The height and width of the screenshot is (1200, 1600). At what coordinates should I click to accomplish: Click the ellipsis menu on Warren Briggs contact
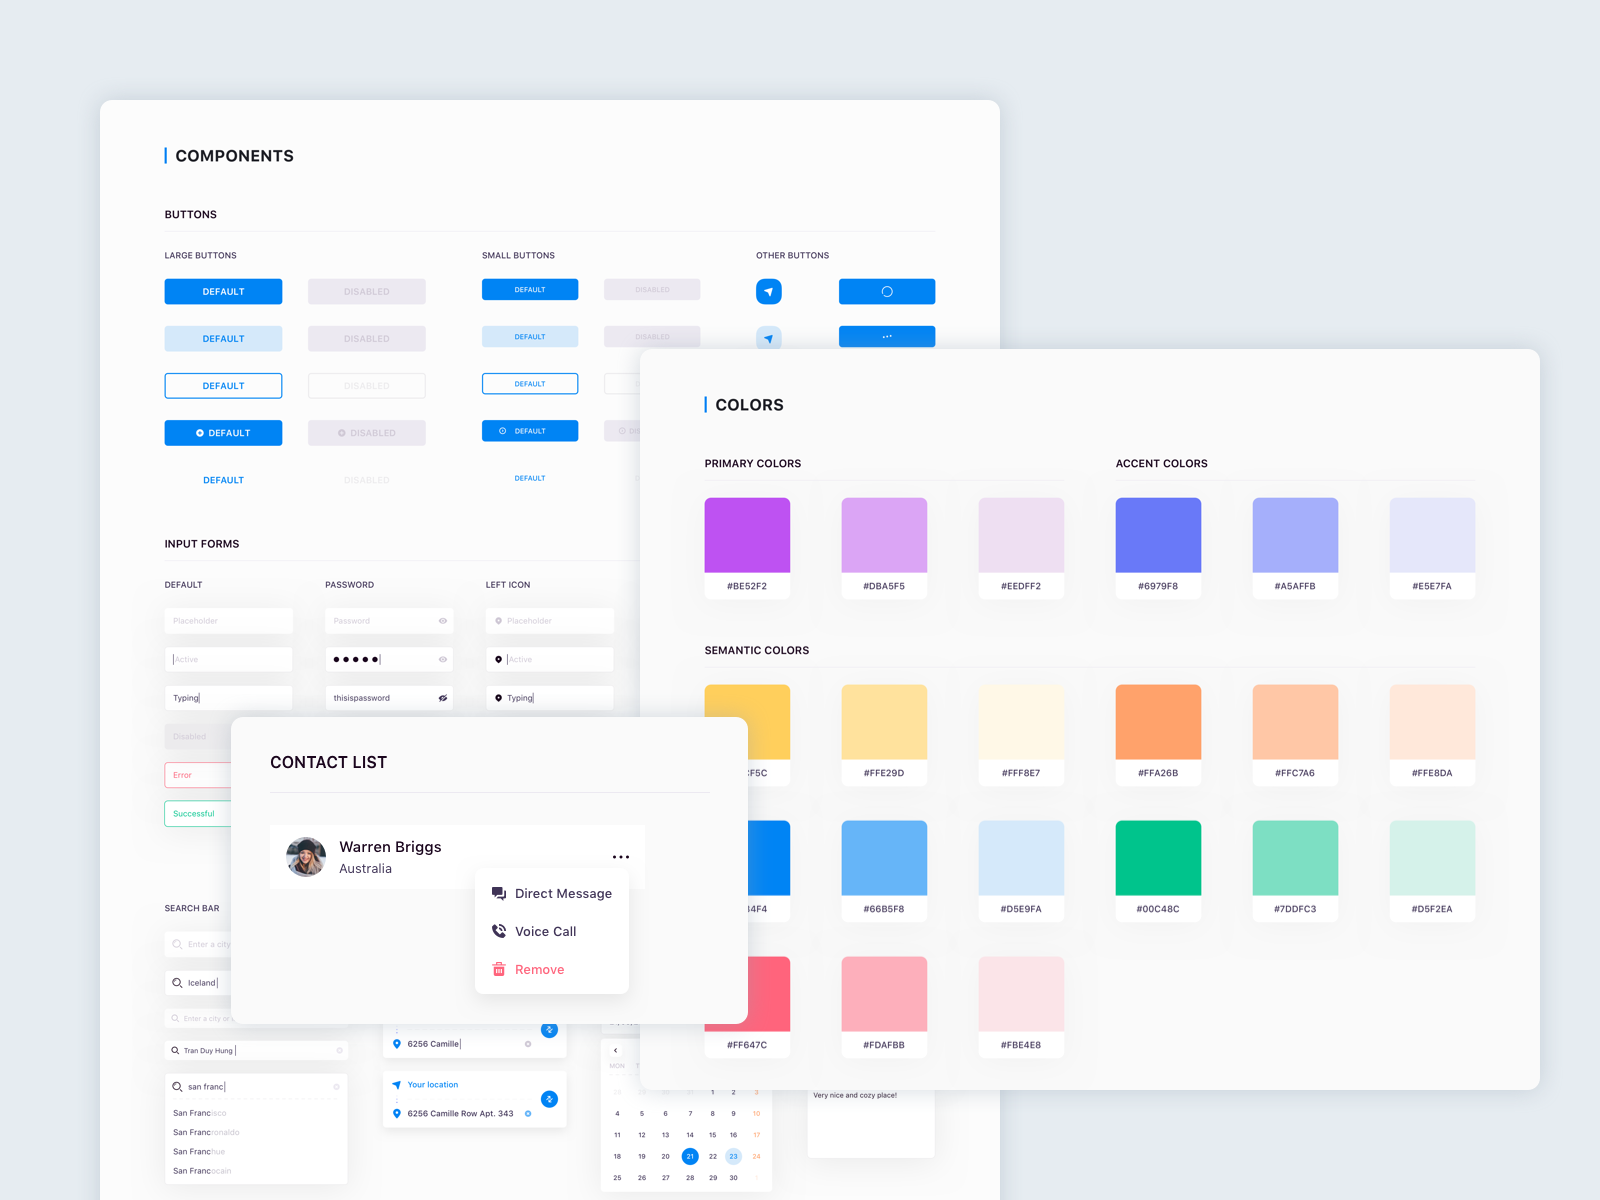tap(621, 856)
